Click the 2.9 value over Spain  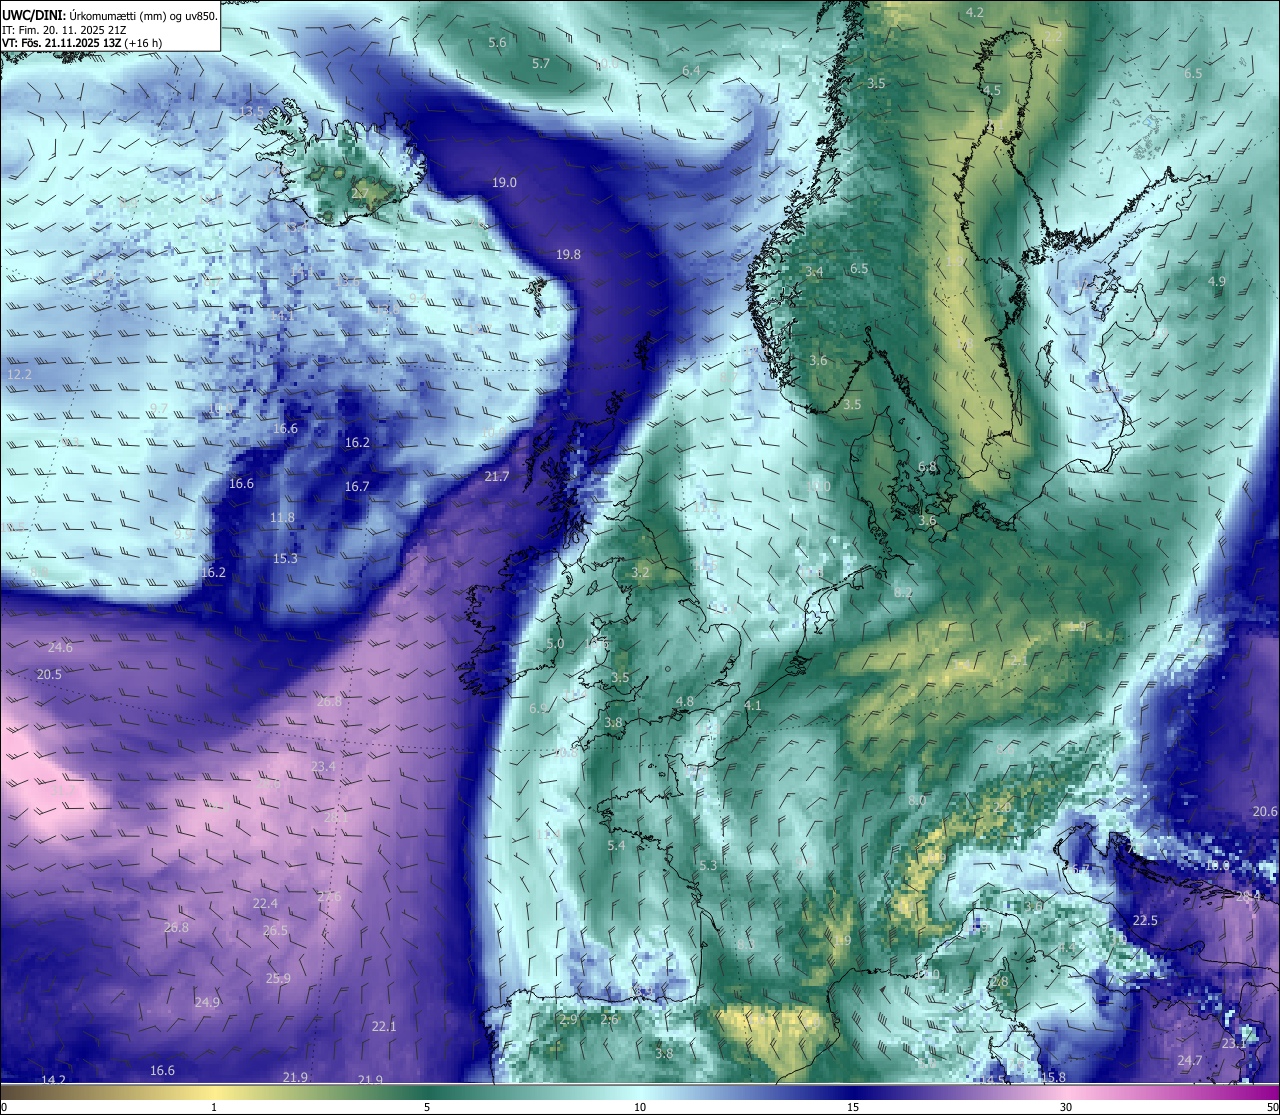click(568, 1020)
